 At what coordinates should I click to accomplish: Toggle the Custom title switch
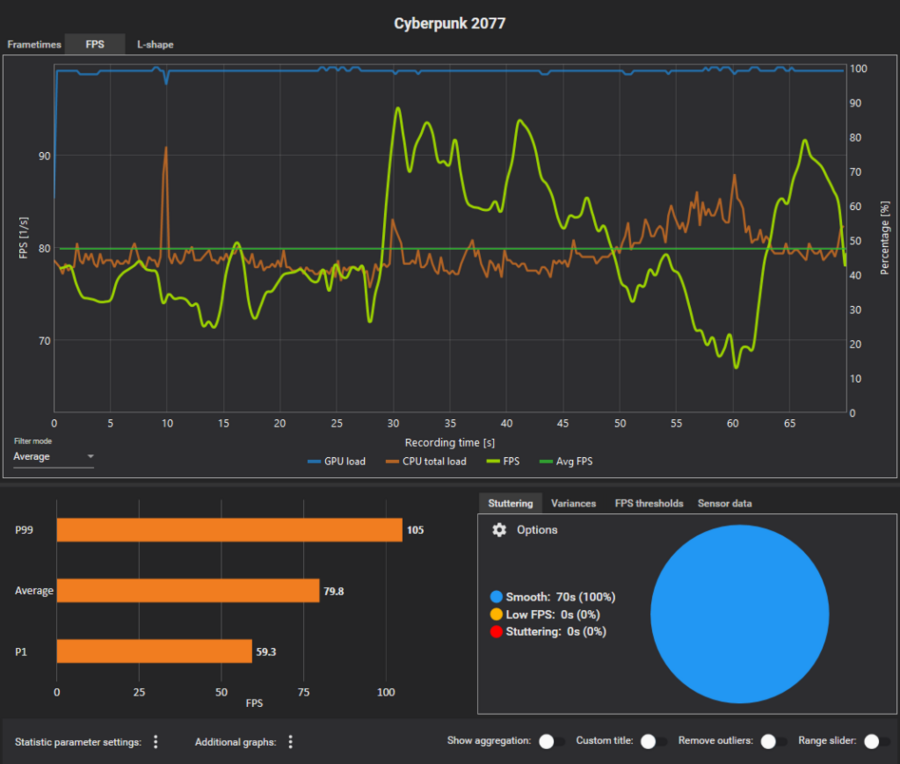[654, 741]
